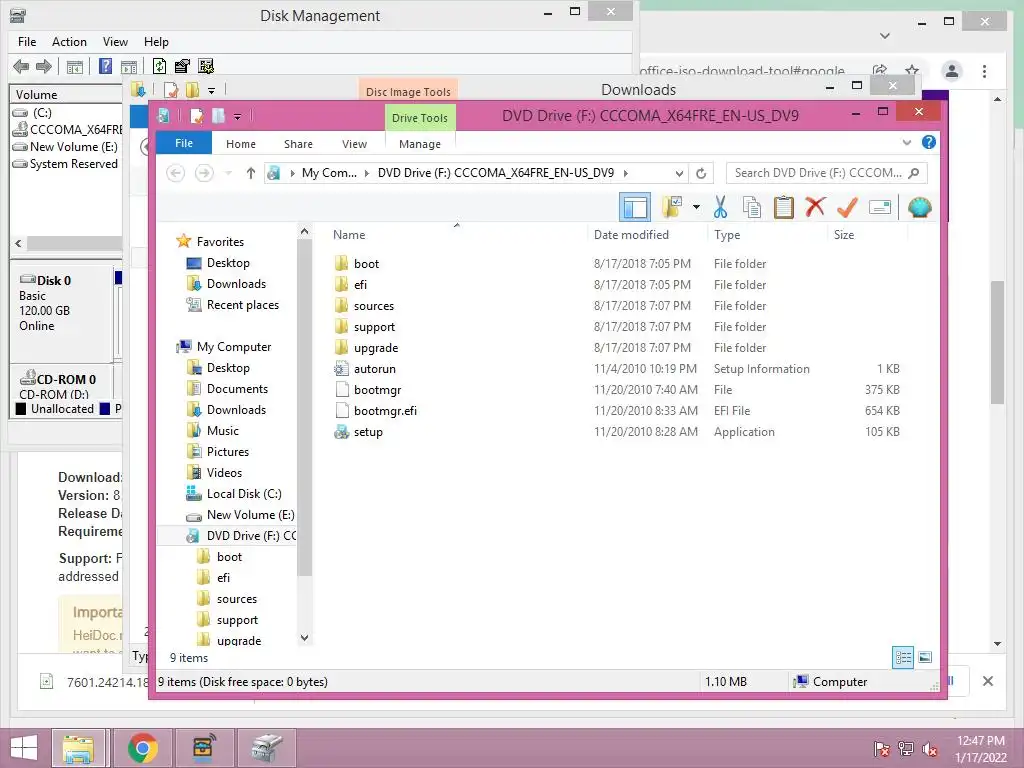Click Forward arrow in Disk Management toolbar

click(44, 66)
